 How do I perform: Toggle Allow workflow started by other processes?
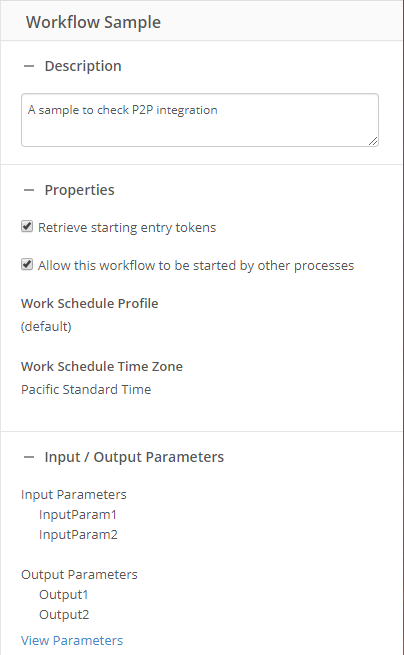pyautogui.click(x=27, y=265)
